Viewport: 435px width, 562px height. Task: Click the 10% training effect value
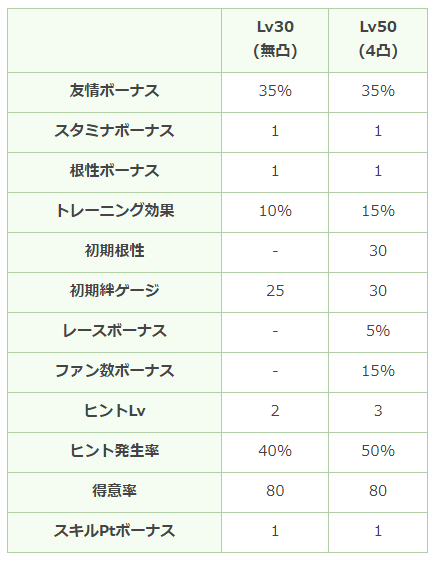(x=275, y=211)
